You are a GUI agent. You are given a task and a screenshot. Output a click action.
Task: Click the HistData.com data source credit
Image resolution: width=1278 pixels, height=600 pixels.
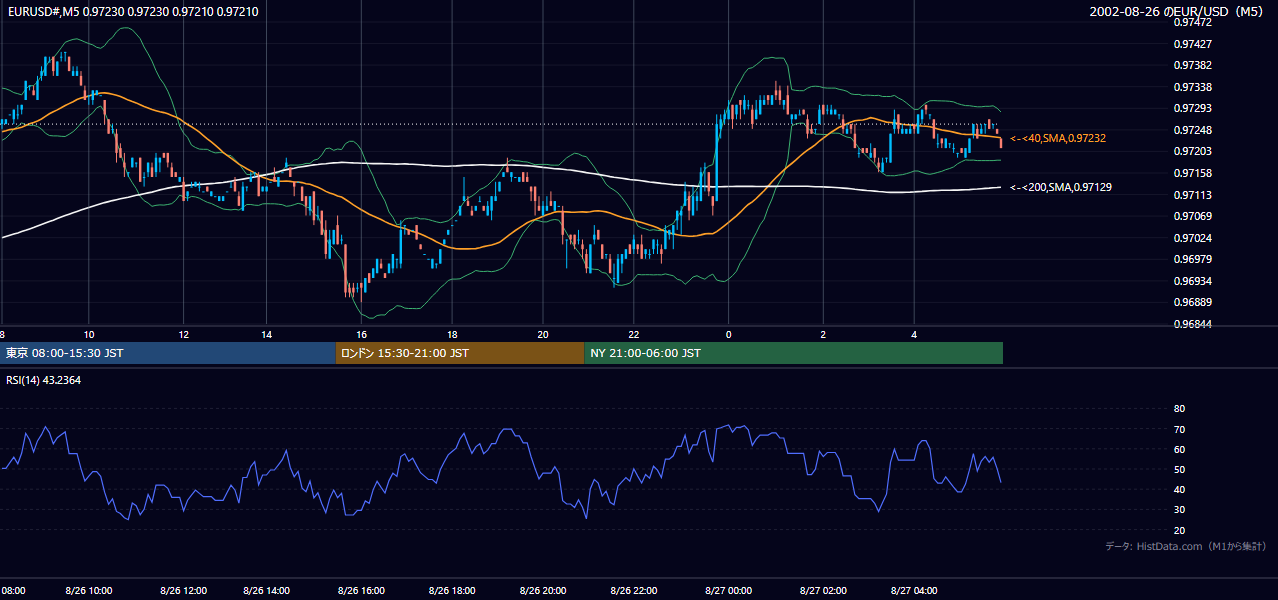[x=1185, y=546]
